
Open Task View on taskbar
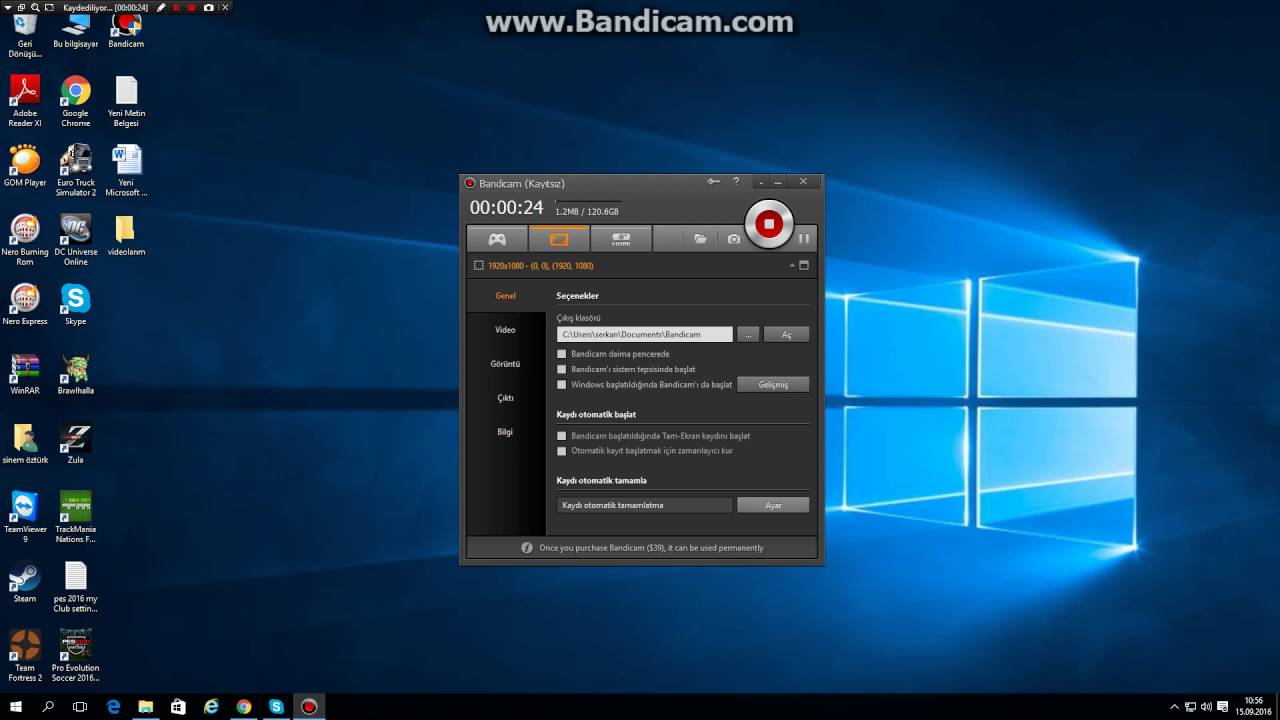80,706
